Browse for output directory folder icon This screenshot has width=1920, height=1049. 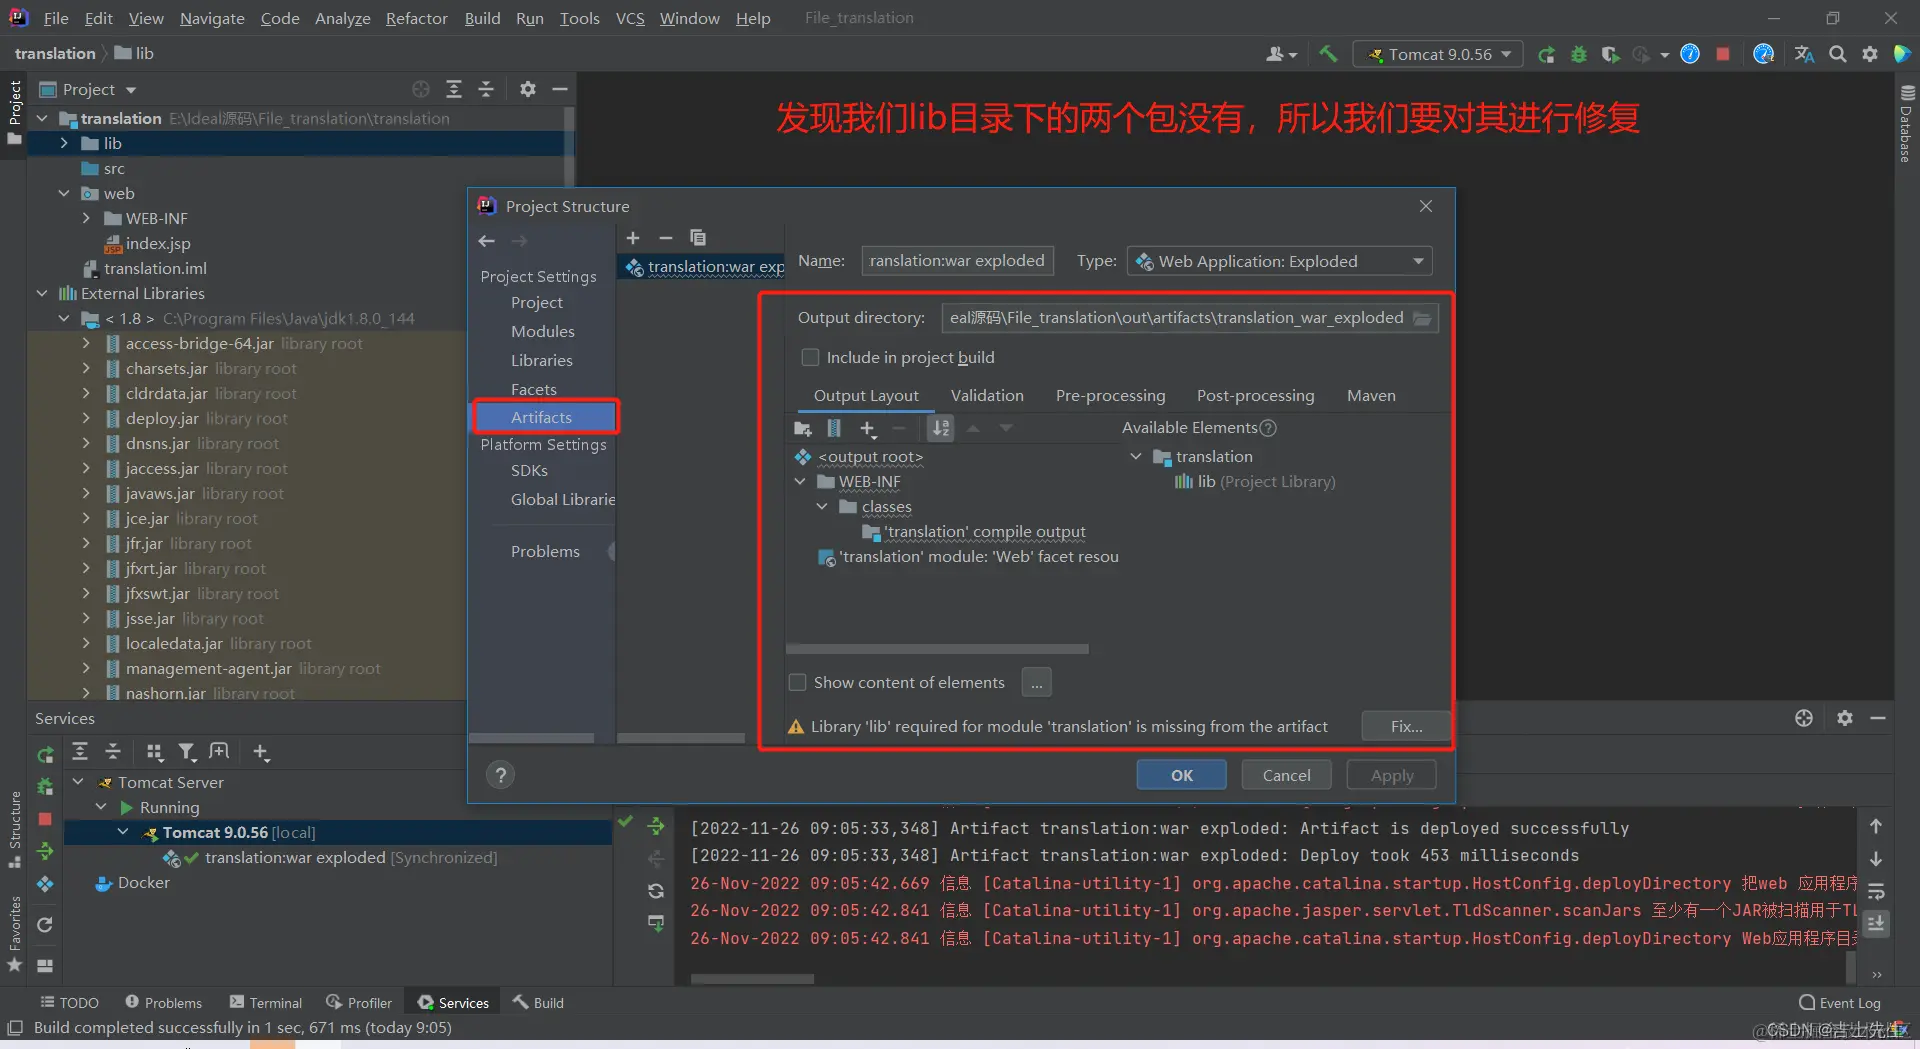point(1422,318)
